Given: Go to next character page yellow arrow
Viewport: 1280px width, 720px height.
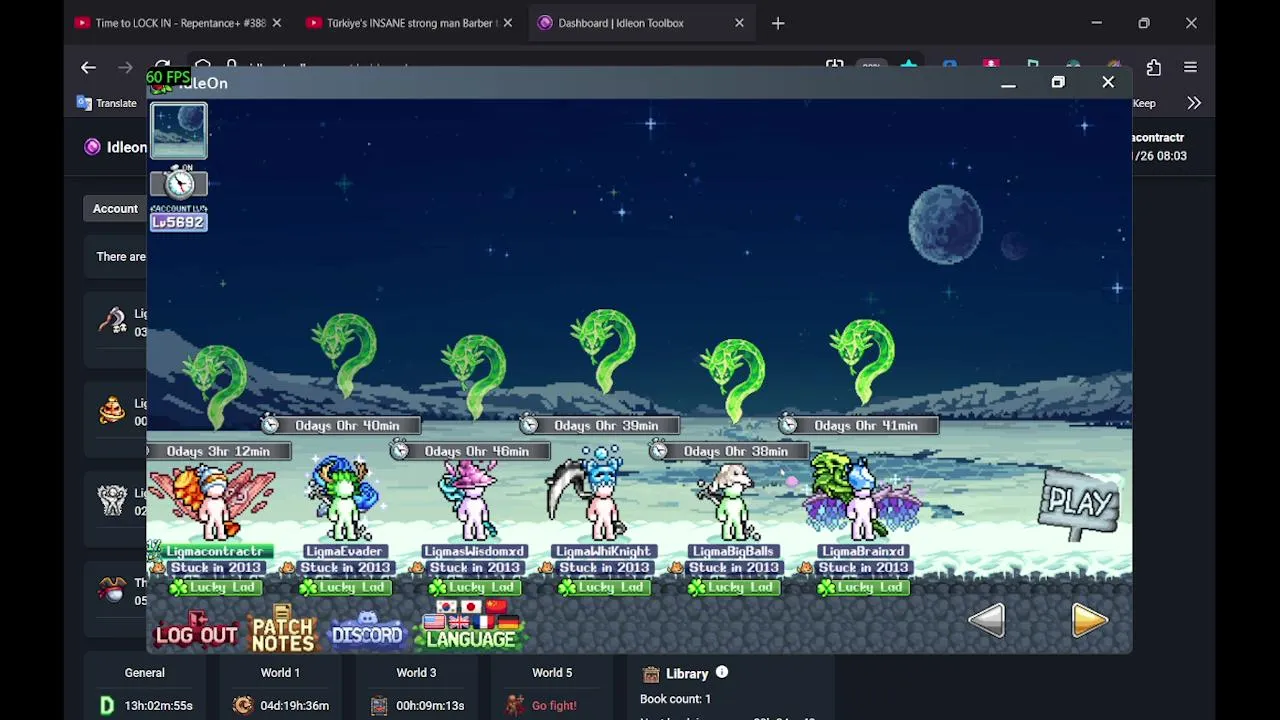Looking at the screenshot, I should click(1089, 621).
